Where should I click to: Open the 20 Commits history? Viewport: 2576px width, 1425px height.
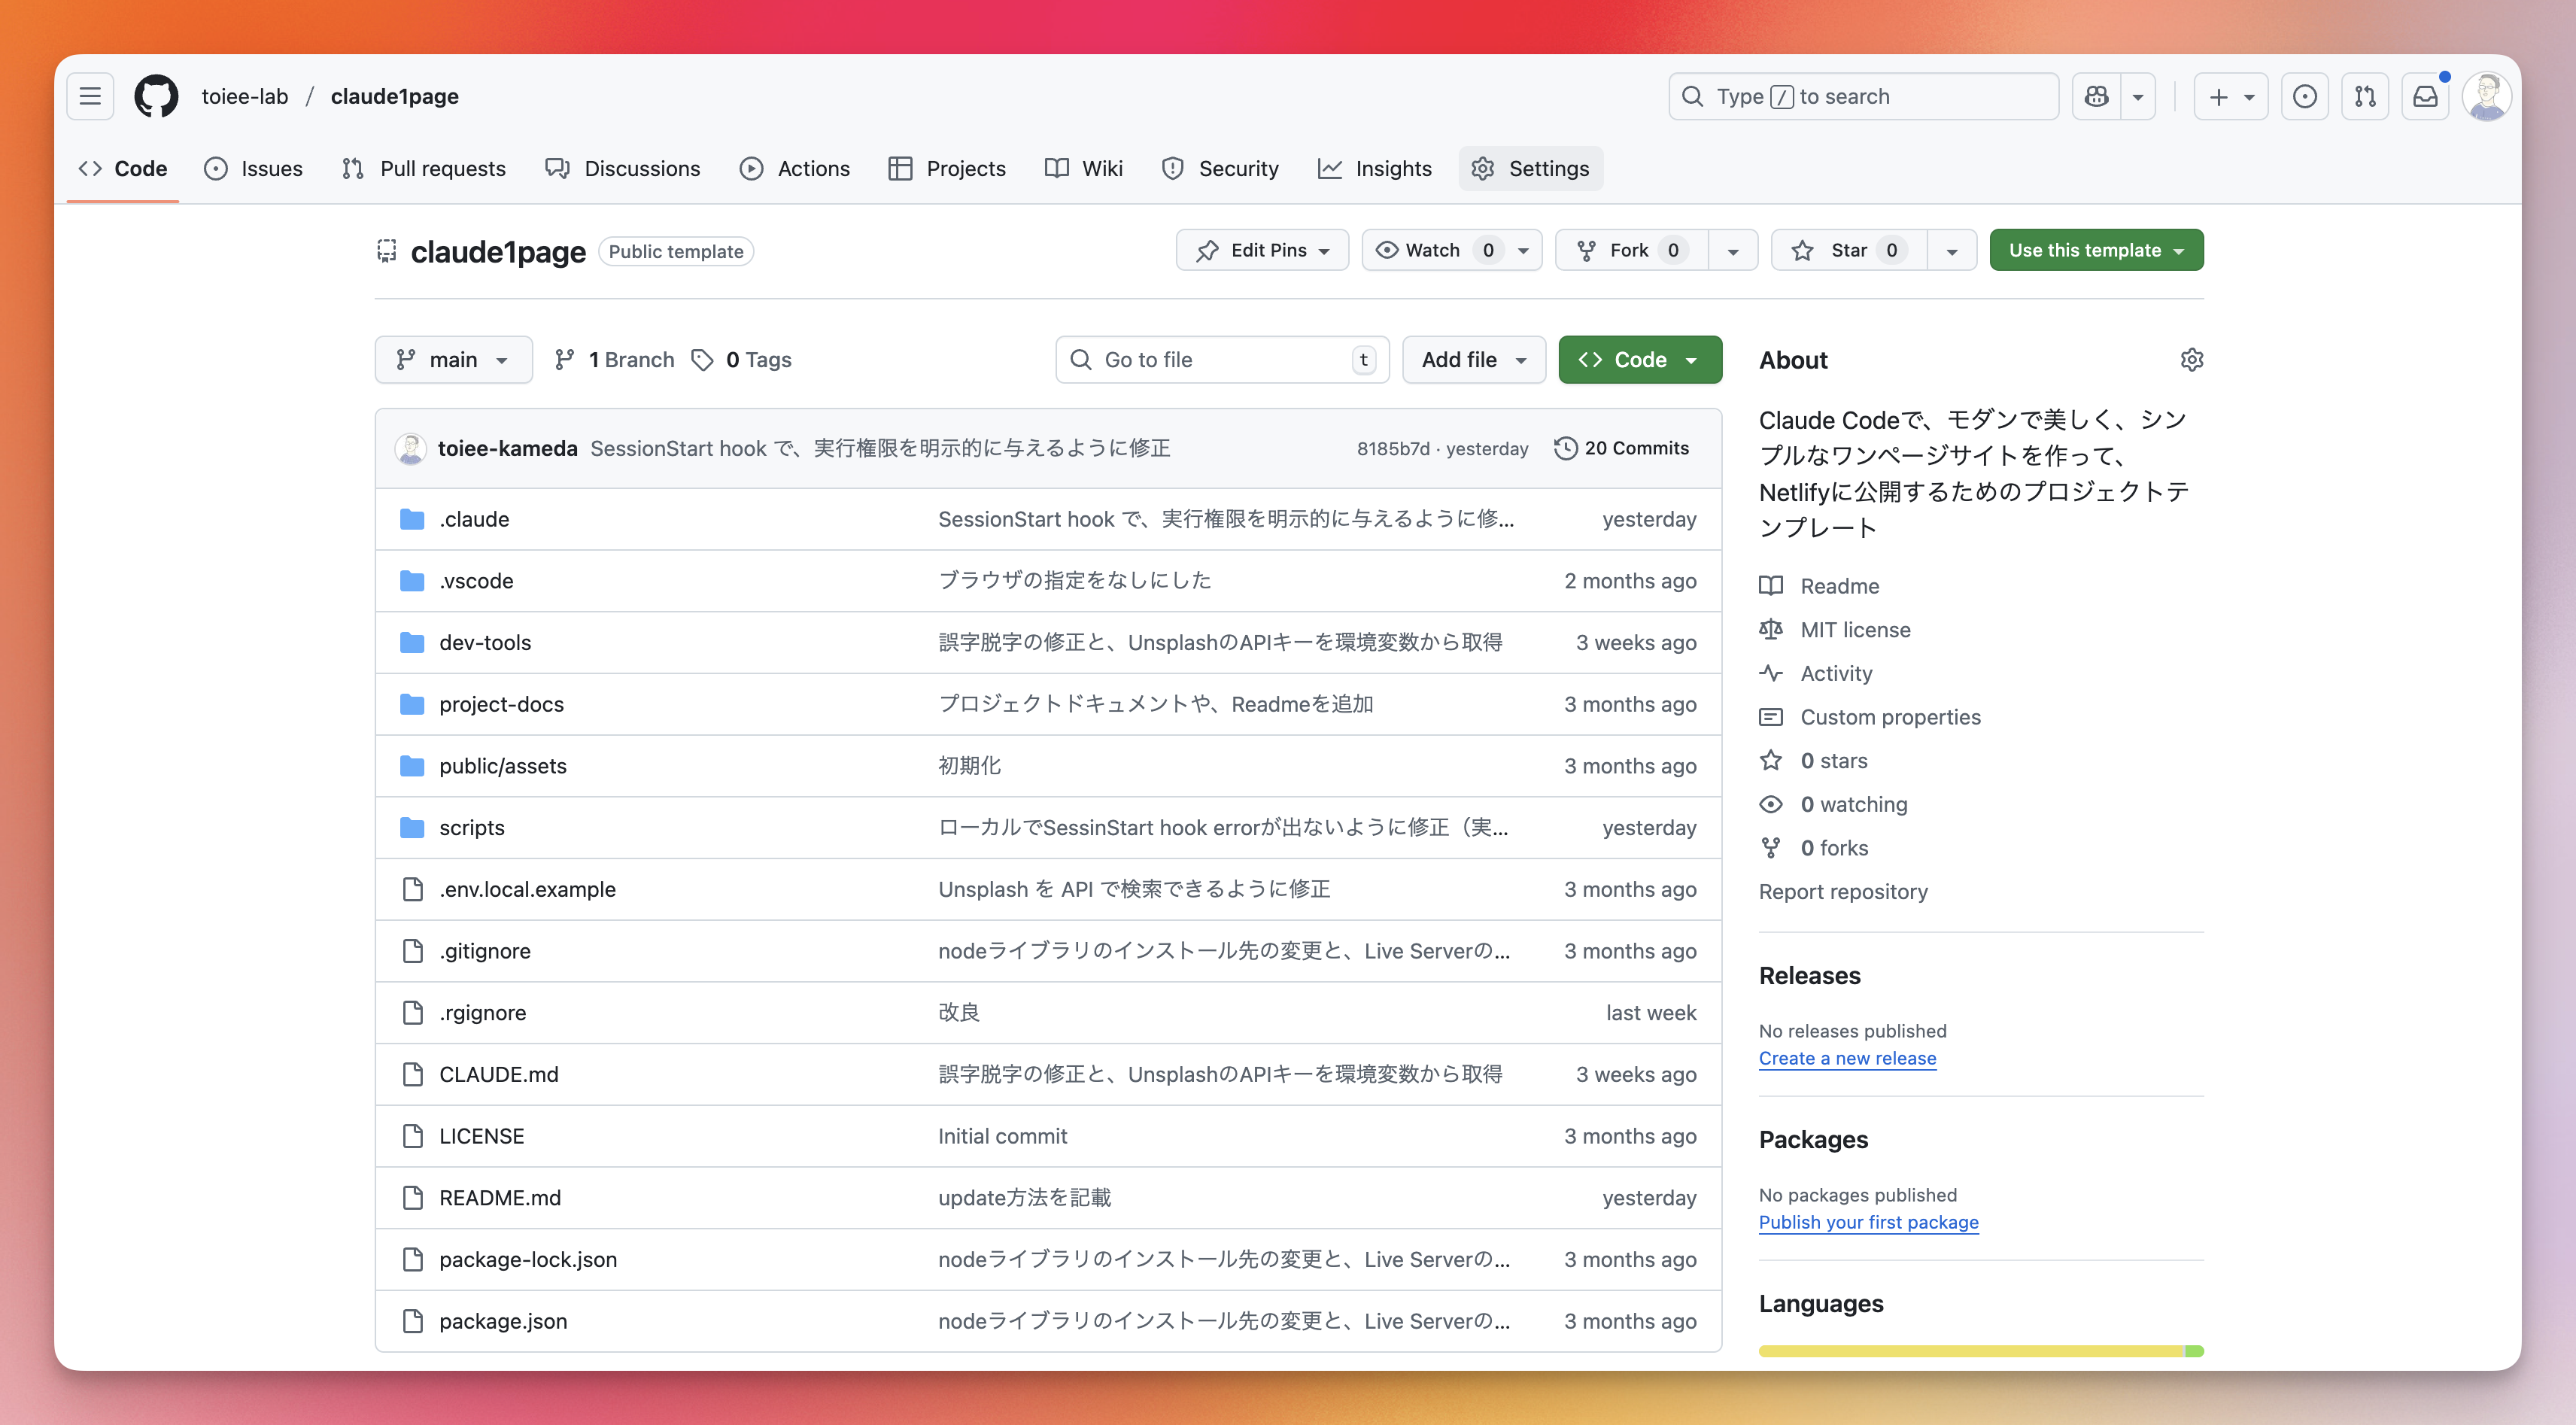(1622, 448)
